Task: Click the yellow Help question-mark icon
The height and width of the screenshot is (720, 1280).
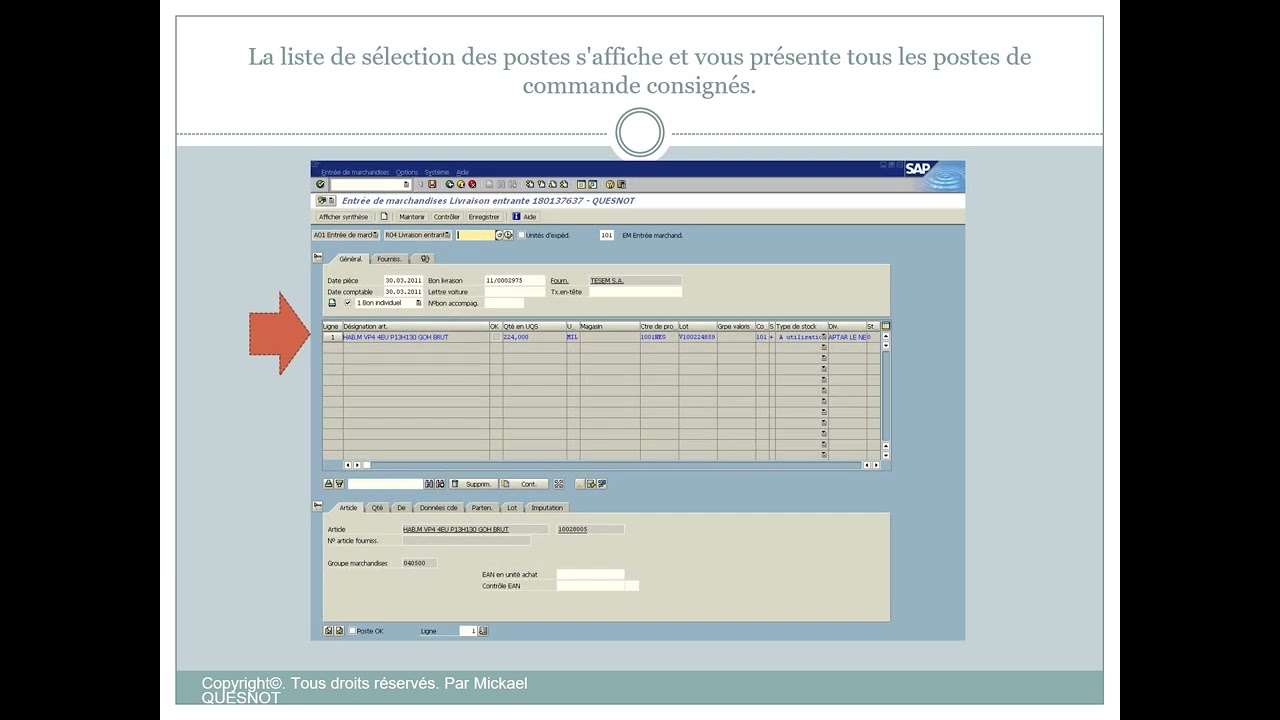Action: pos(610,184)
